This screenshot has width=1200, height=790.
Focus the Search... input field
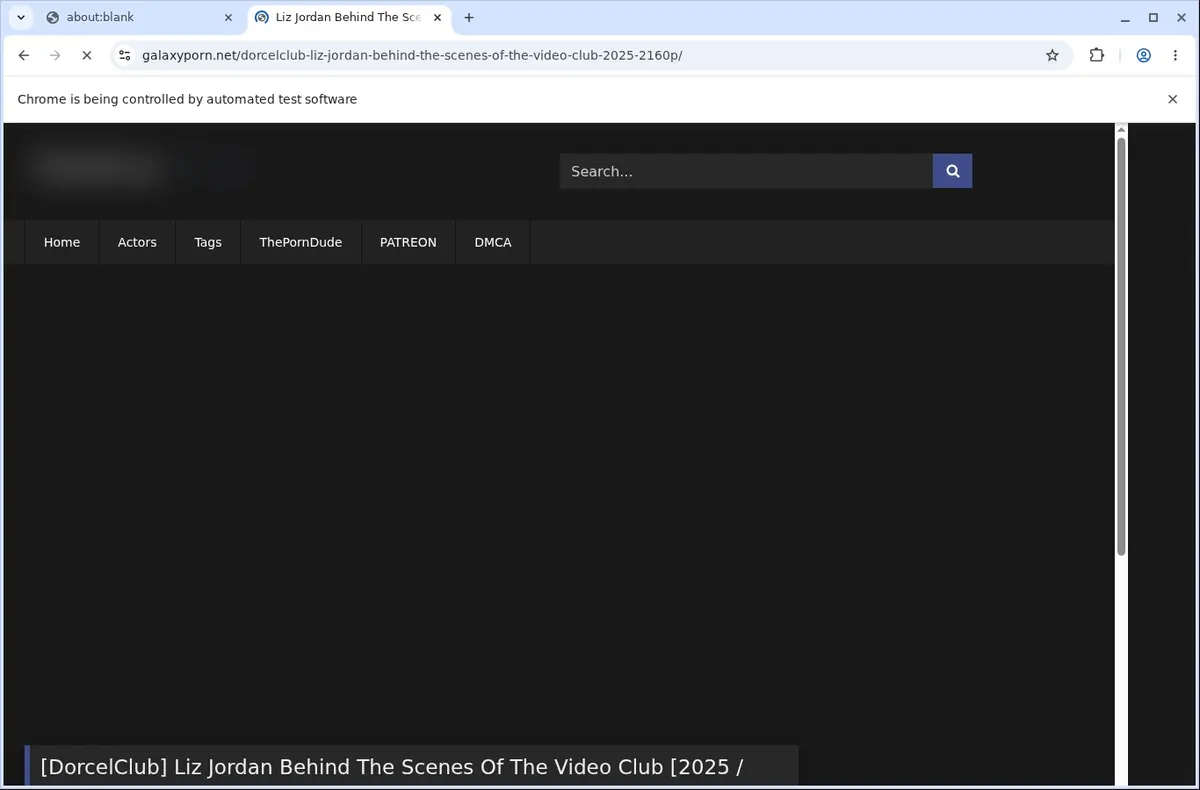(746, 171)
